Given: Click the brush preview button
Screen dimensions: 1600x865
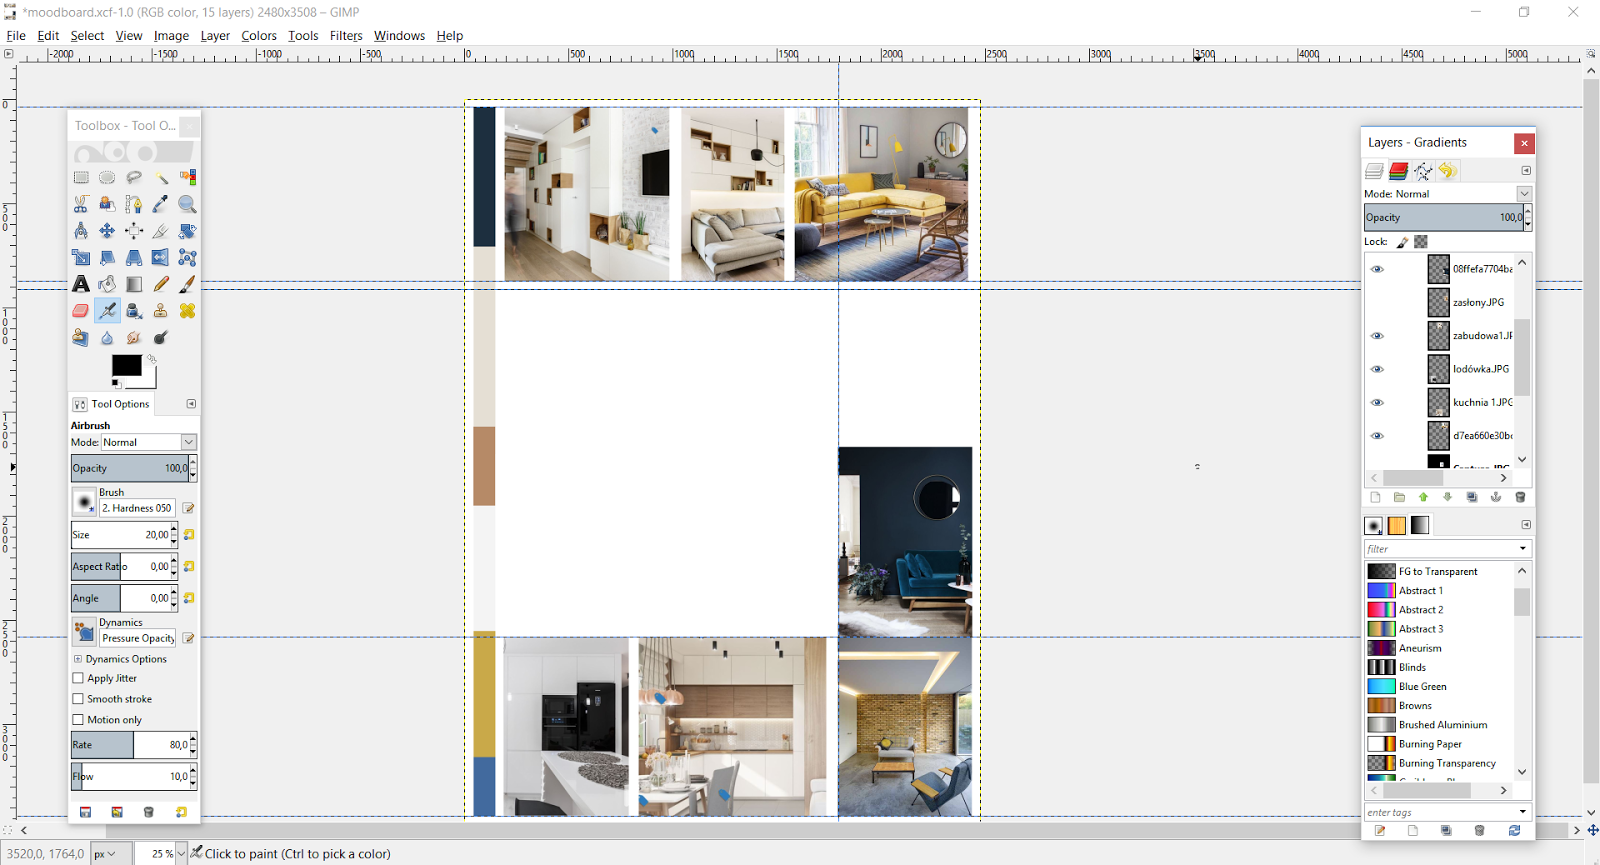Looking at the screenshot, I should [x=84, y=501].
